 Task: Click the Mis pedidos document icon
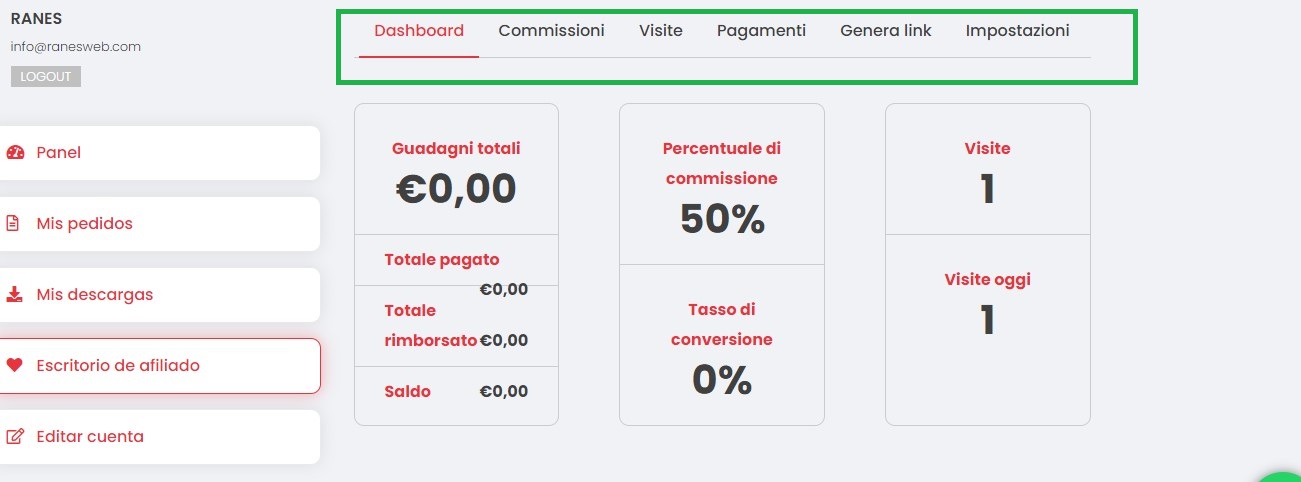pos(14,224)
